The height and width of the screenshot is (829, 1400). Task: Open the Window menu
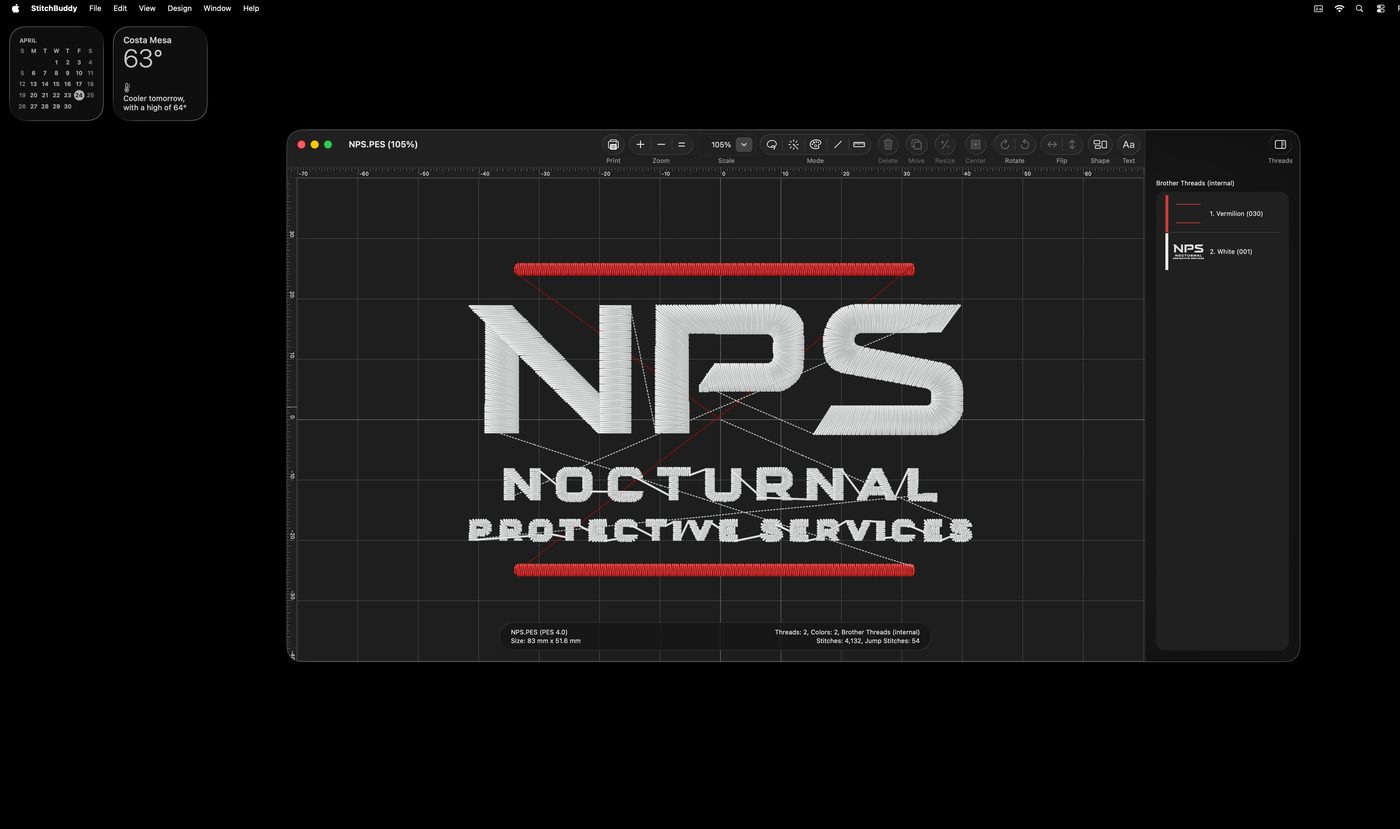[217, 8]
